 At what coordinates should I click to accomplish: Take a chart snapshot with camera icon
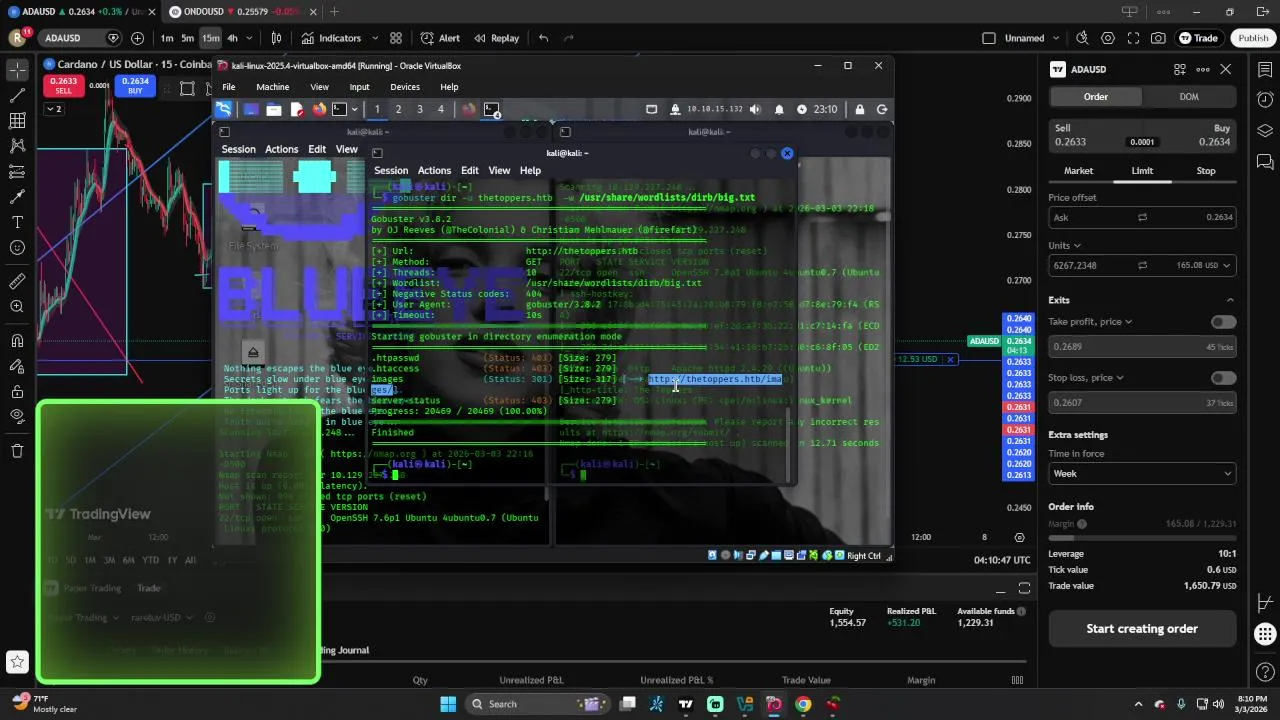1158,38
